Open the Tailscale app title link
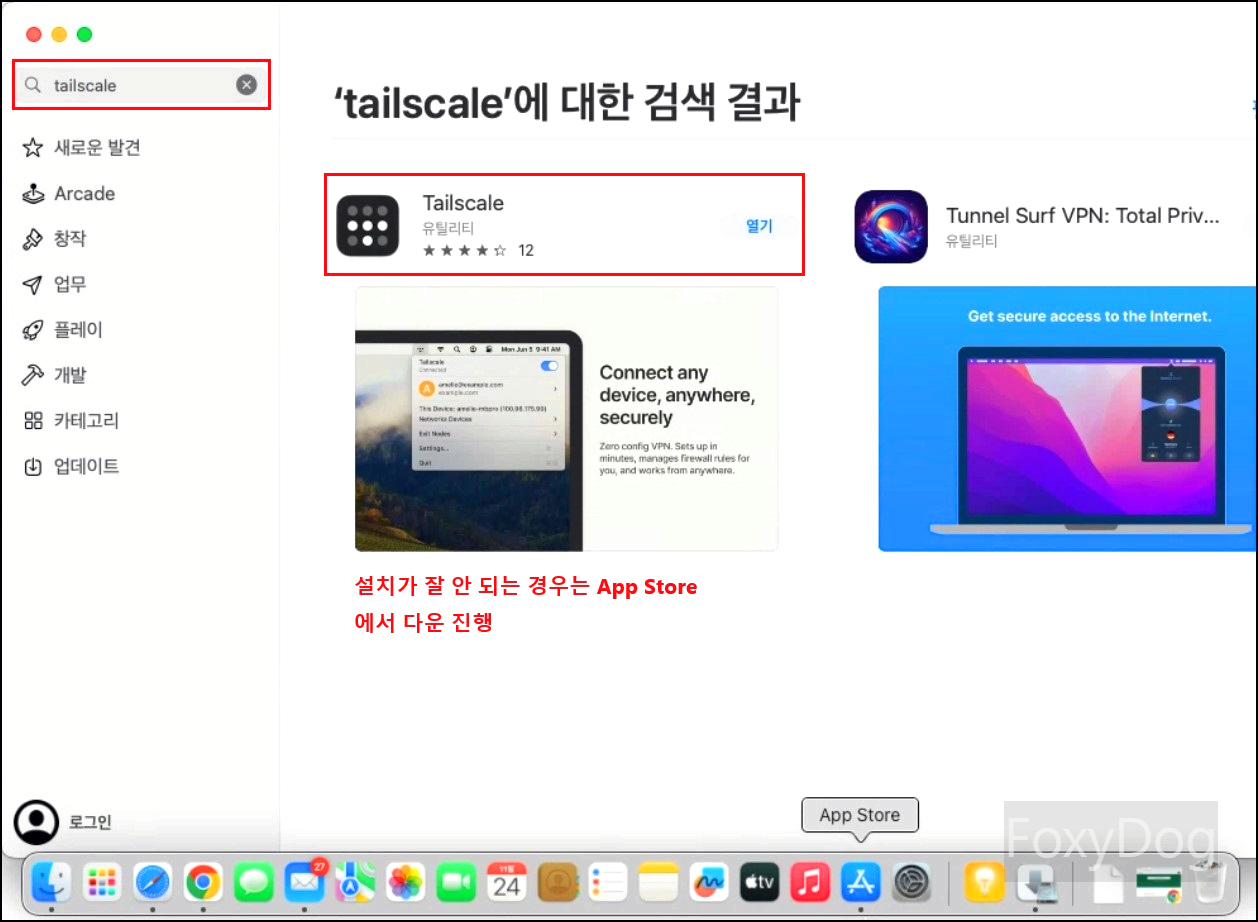The height and width of the screenshot is (922, 1258). point(463,203)
